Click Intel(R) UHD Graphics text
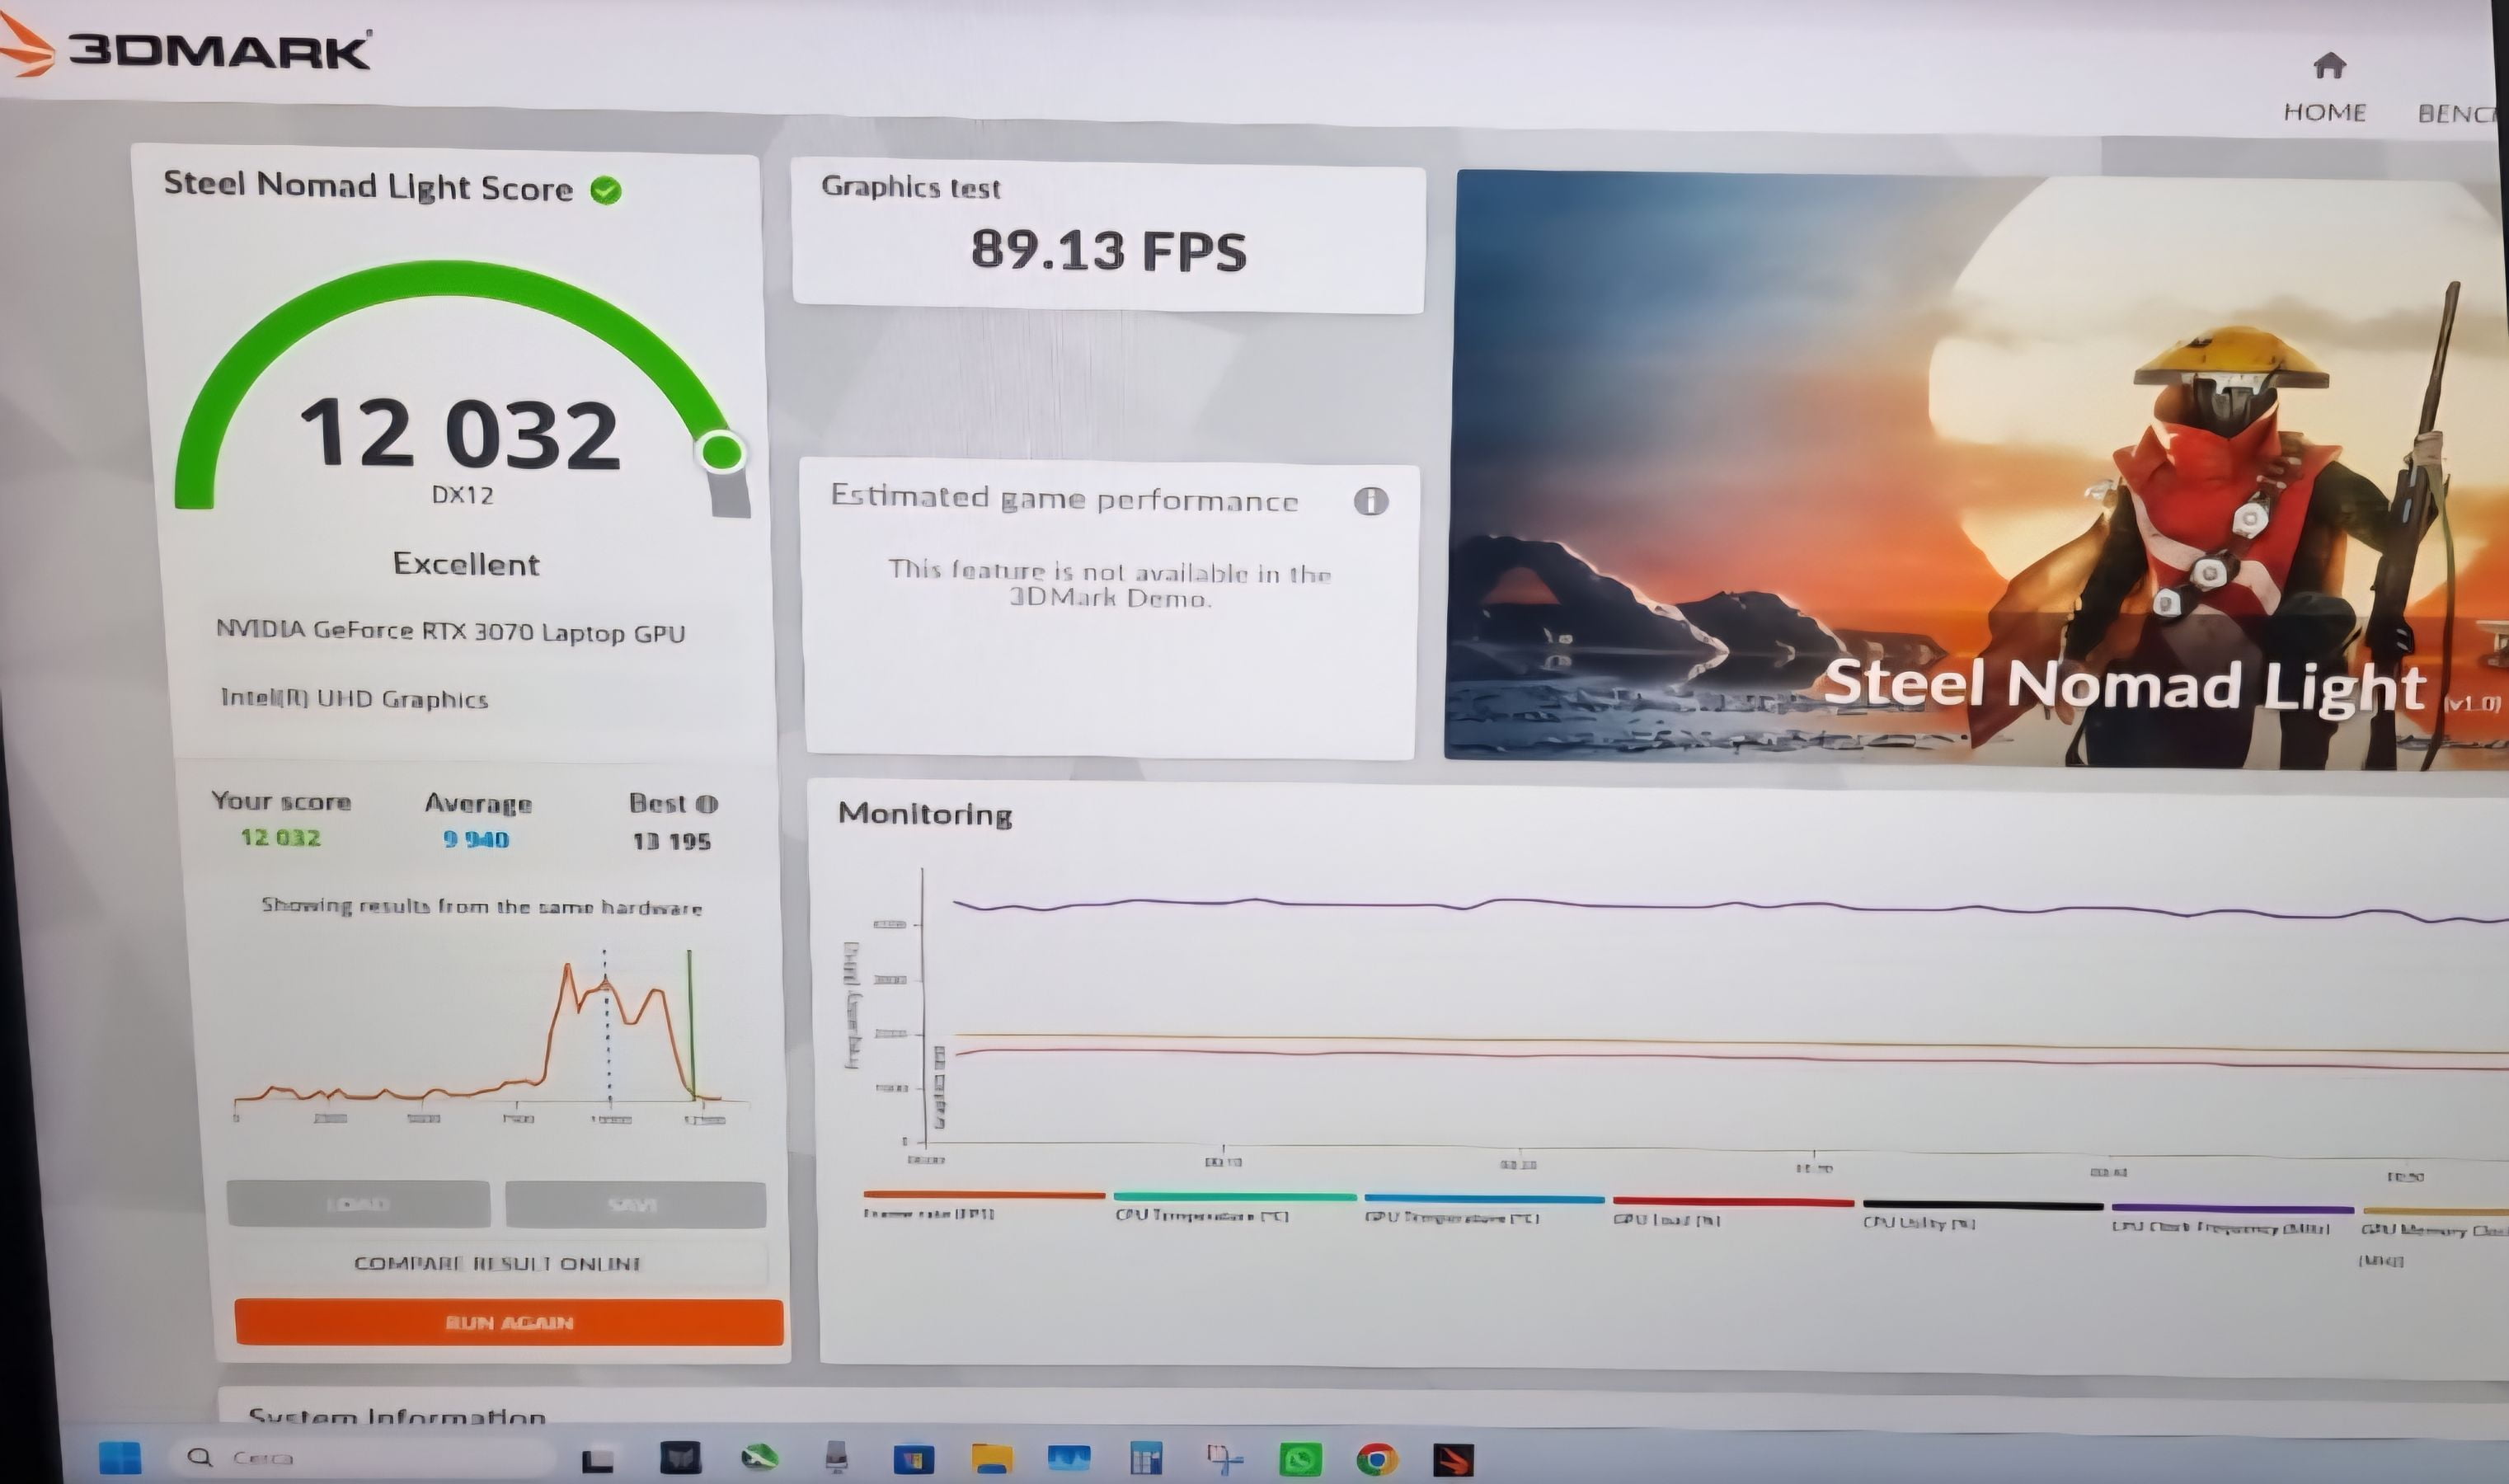This screenshot has height=1484, width=2509. click(x=354, y=698)
